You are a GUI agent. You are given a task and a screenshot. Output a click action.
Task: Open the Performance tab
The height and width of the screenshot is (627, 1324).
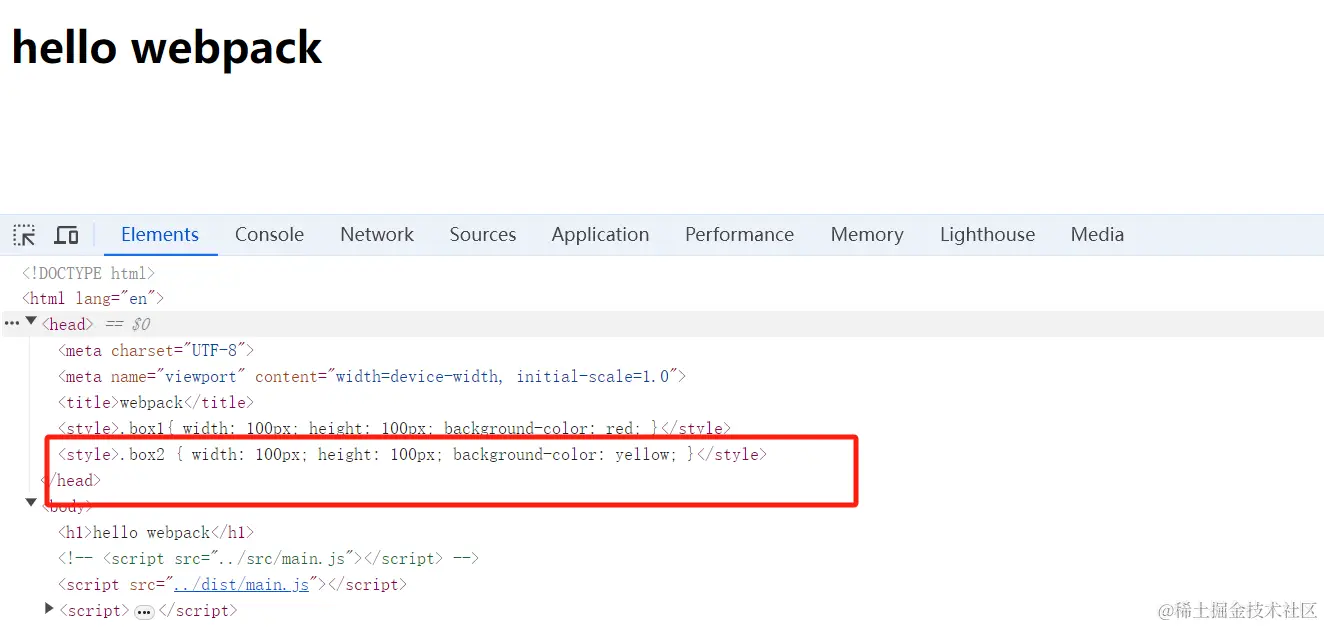click(739, 235)
